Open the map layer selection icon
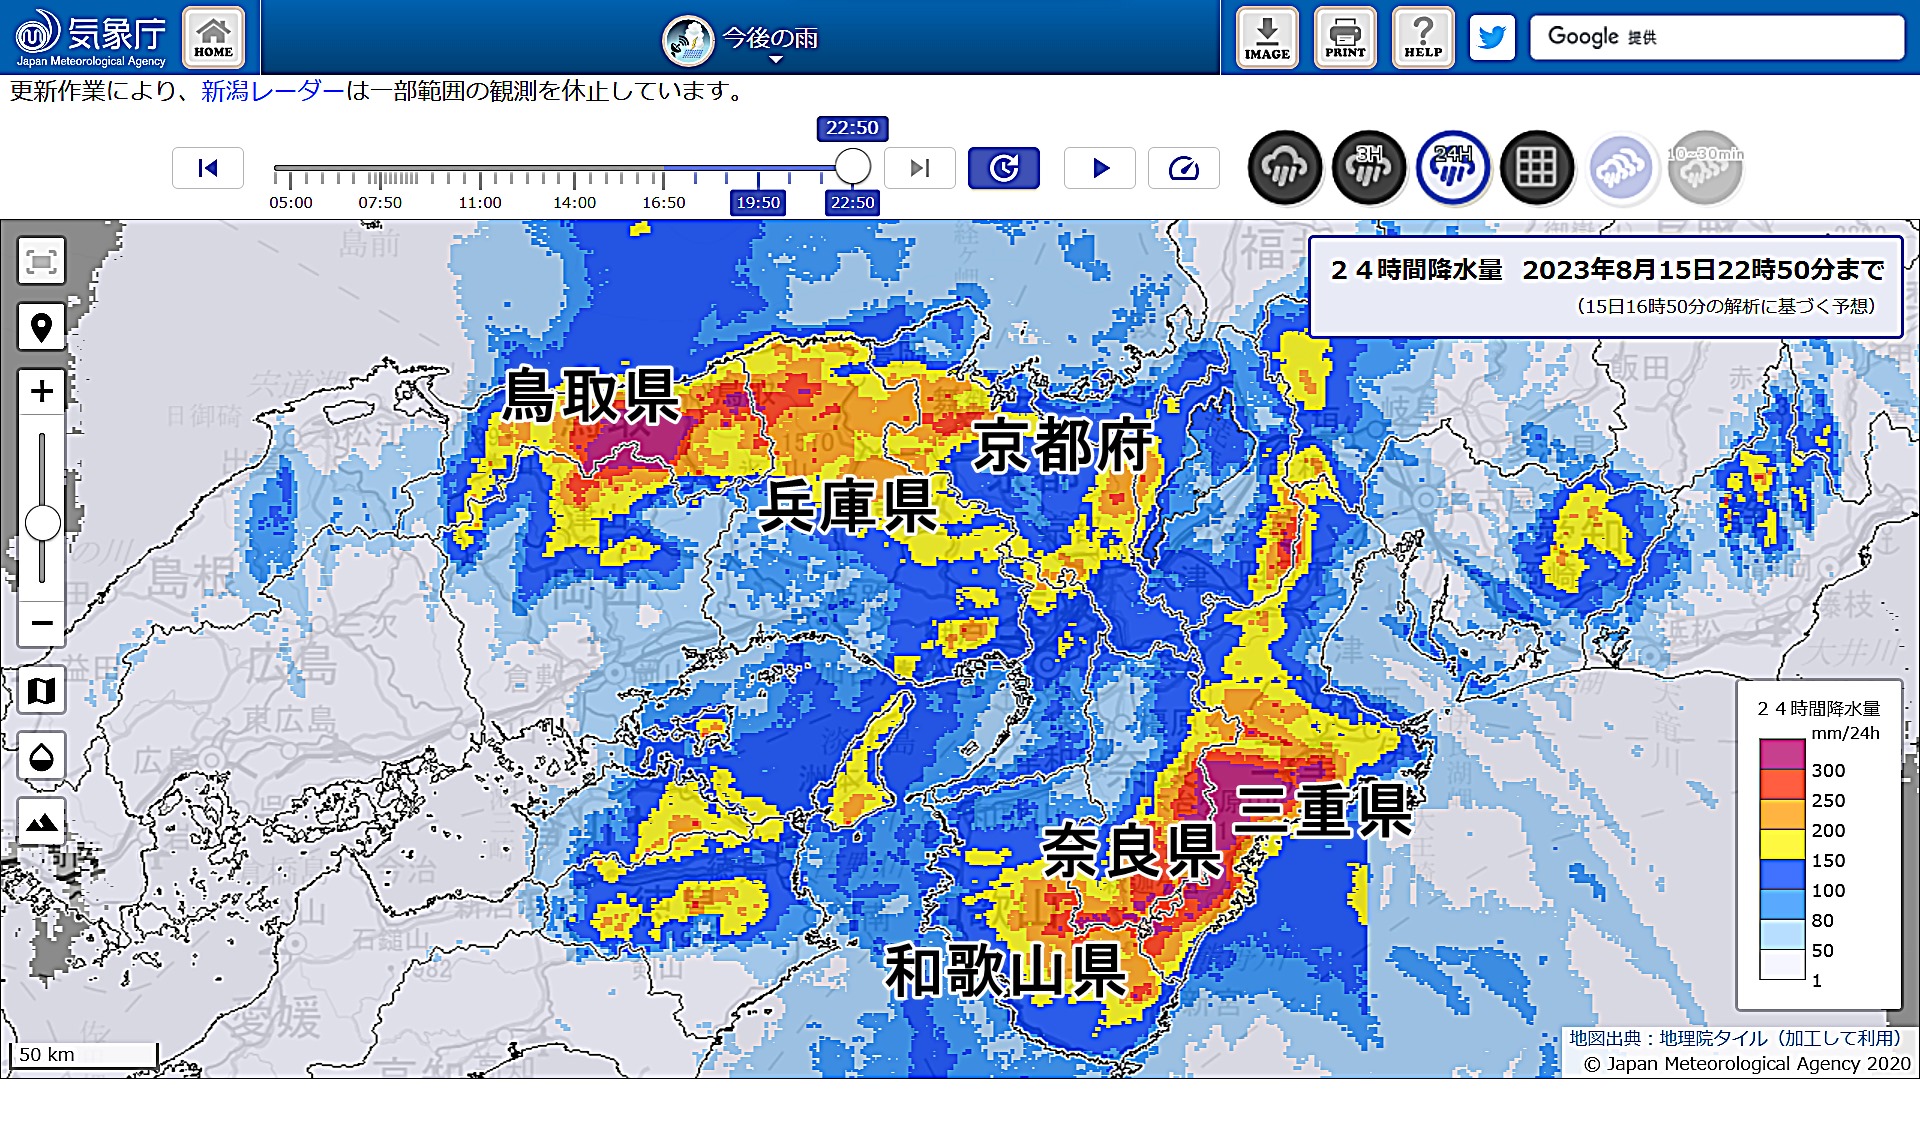1920x1125 pixels. pyautogui.click(x=41, y=690)
